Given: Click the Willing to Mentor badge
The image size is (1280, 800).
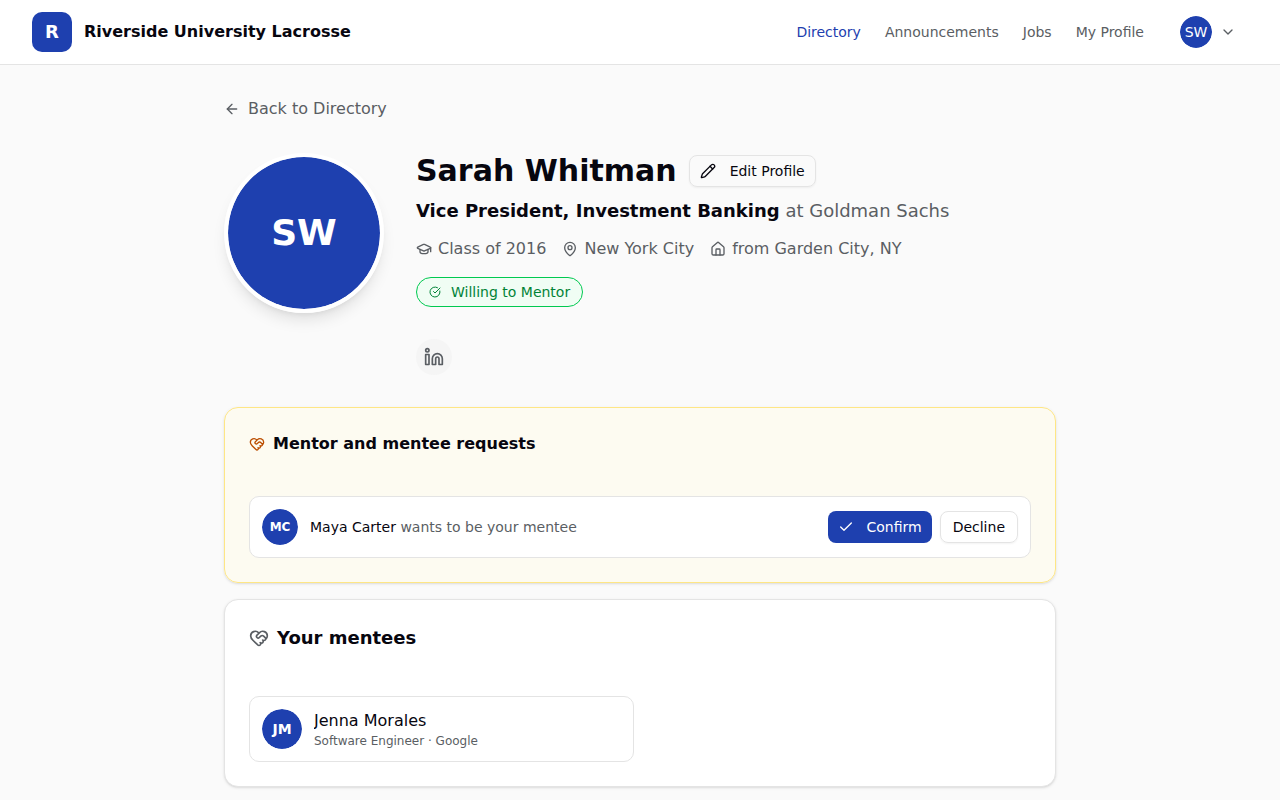Looking at the screenshot, I should pos(499,292).
